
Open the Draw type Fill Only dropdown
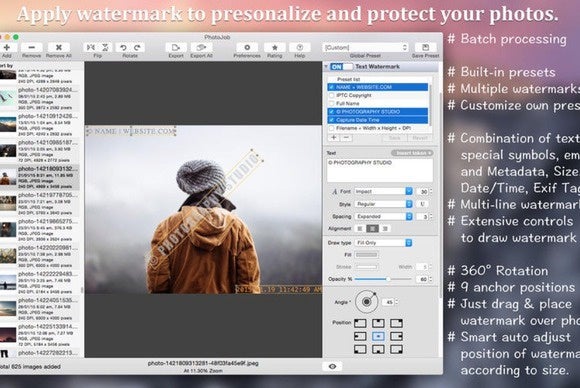(383, 243)
